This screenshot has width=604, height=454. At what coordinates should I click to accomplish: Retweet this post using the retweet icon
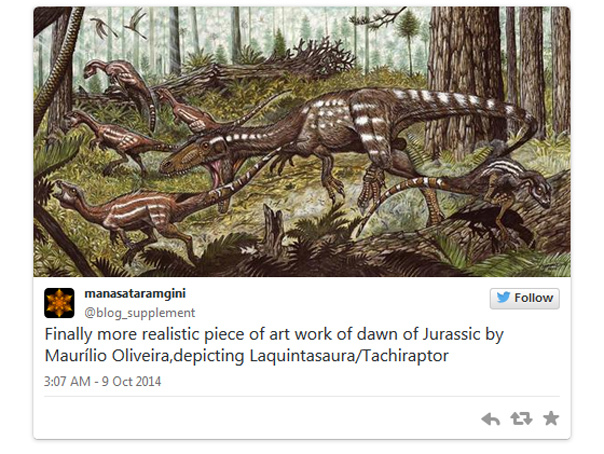tap(520, 419)
